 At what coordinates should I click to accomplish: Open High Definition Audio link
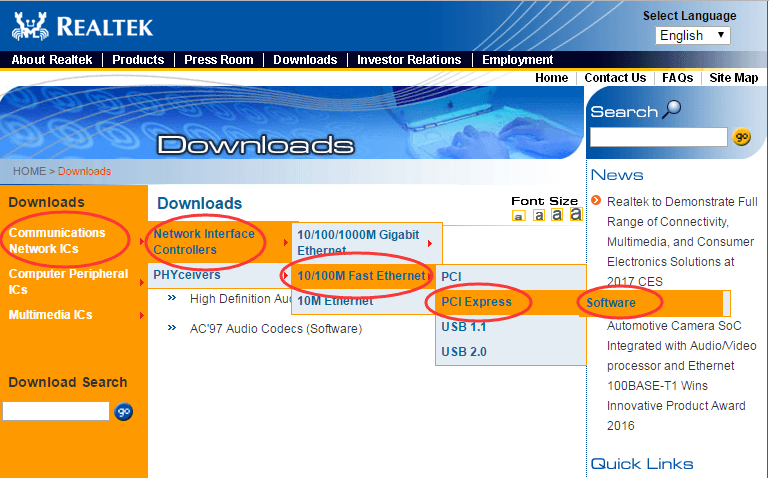(240, 299)
